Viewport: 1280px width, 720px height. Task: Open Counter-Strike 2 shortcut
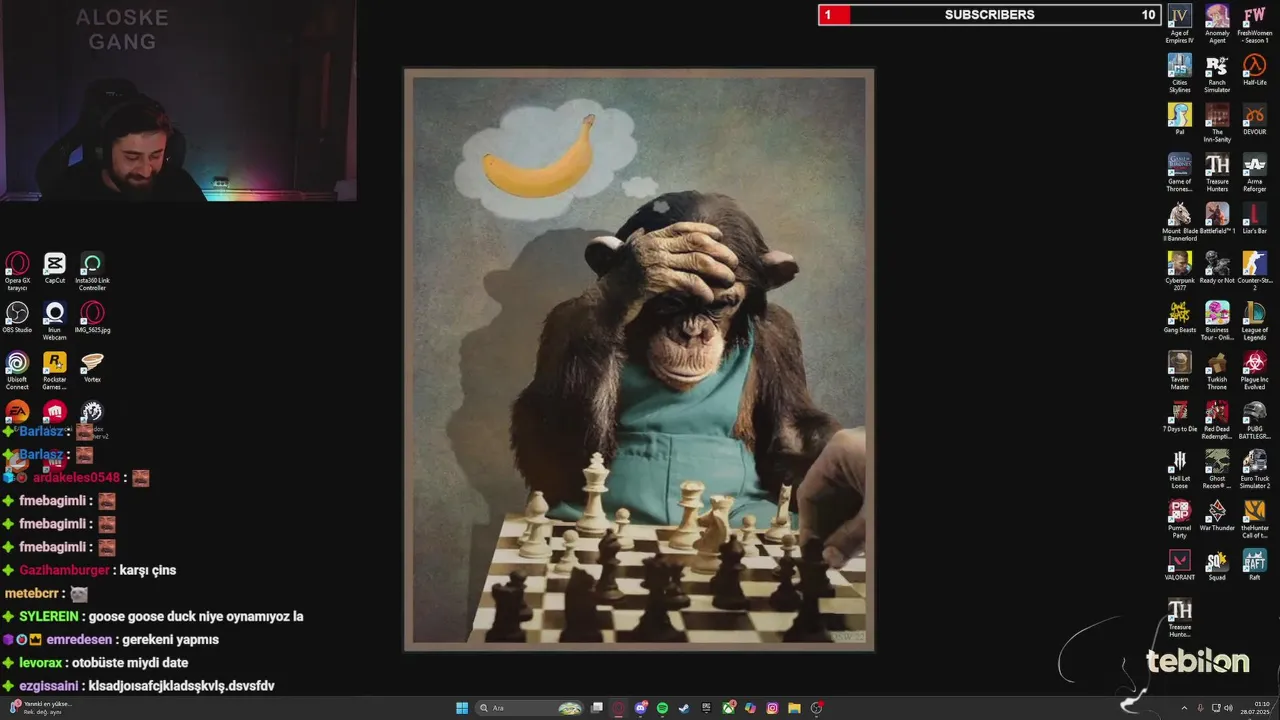[x=1254, y=271]
